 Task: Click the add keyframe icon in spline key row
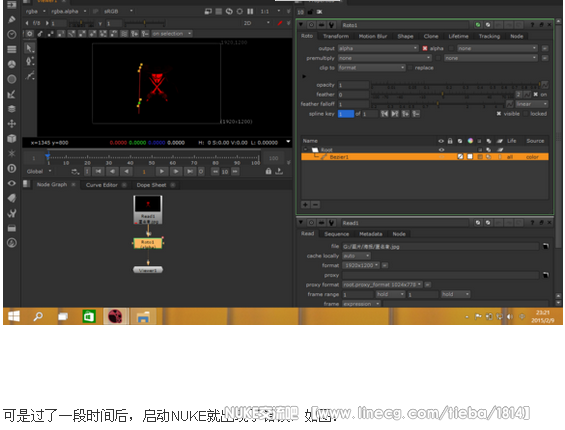coord(405,114)
